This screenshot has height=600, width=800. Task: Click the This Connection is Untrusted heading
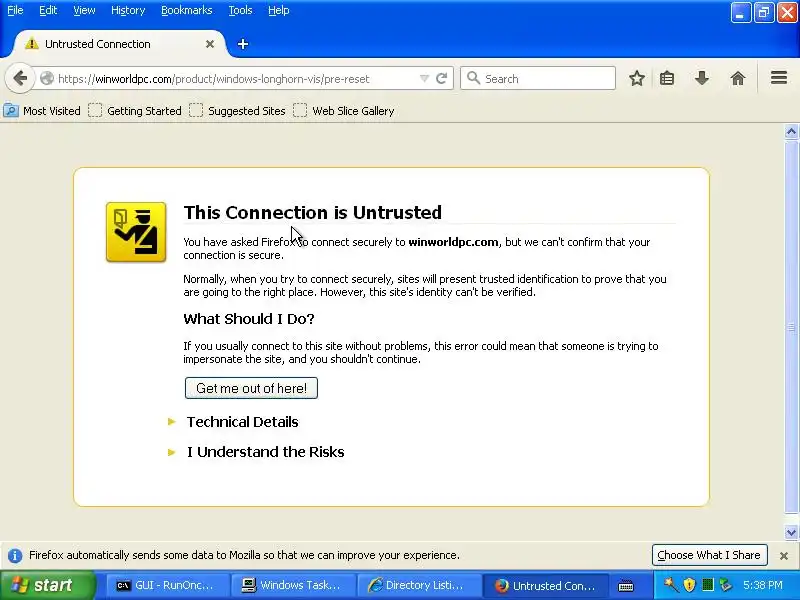(312, 212)
